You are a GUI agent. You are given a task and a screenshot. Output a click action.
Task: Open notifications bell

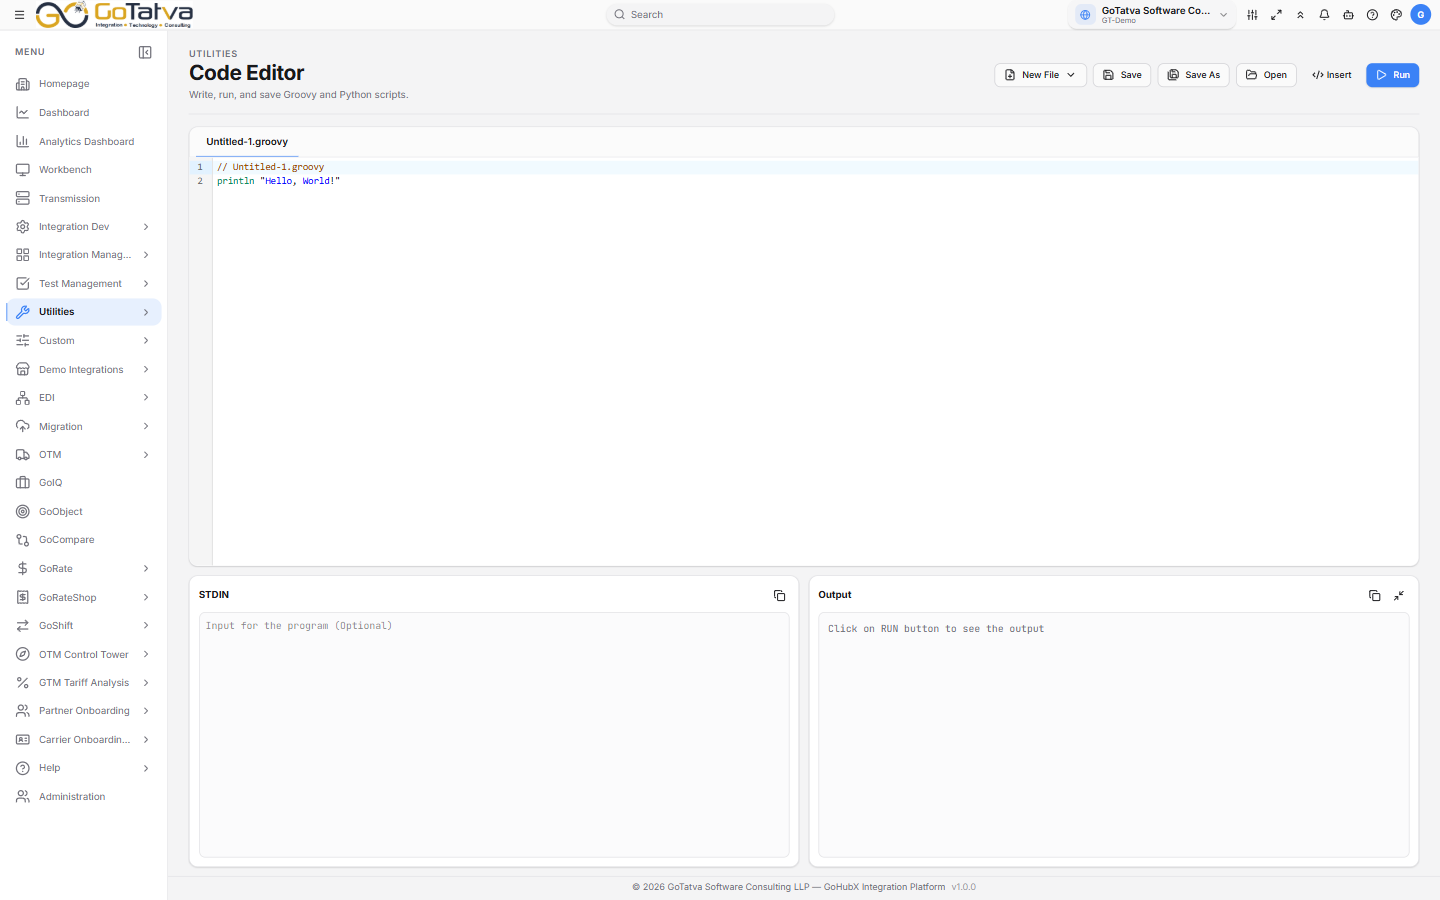click(x=1324, y=15)
